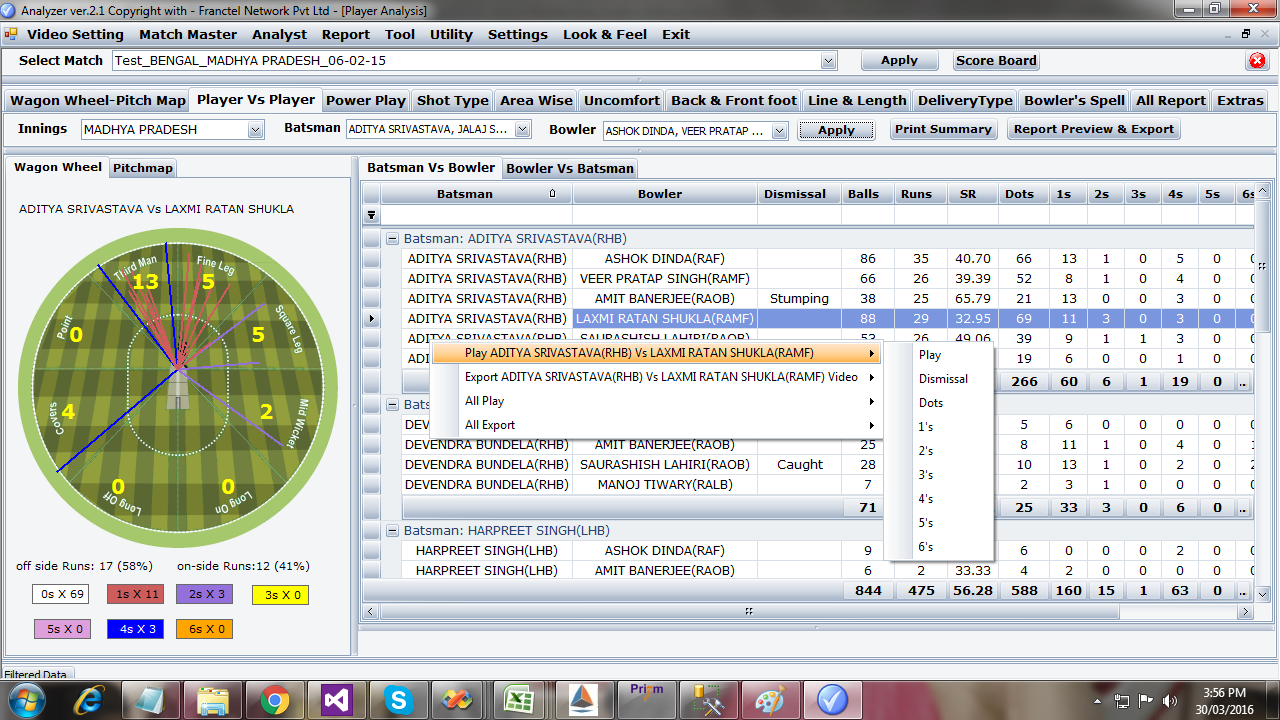Open Paint from the taskbar
The width and height of the screenshot is (1280, 720).
pyautogui.click(x=771, y=700)
